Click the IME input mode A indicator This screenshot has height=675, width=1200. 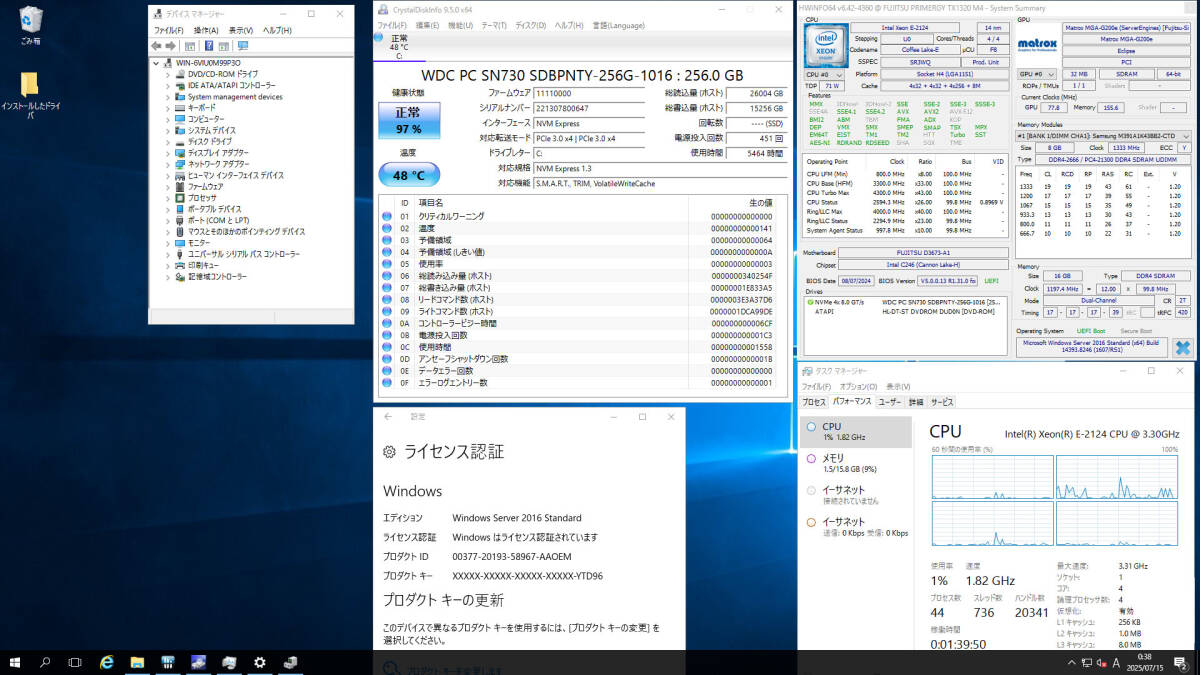coord(1116,662)
